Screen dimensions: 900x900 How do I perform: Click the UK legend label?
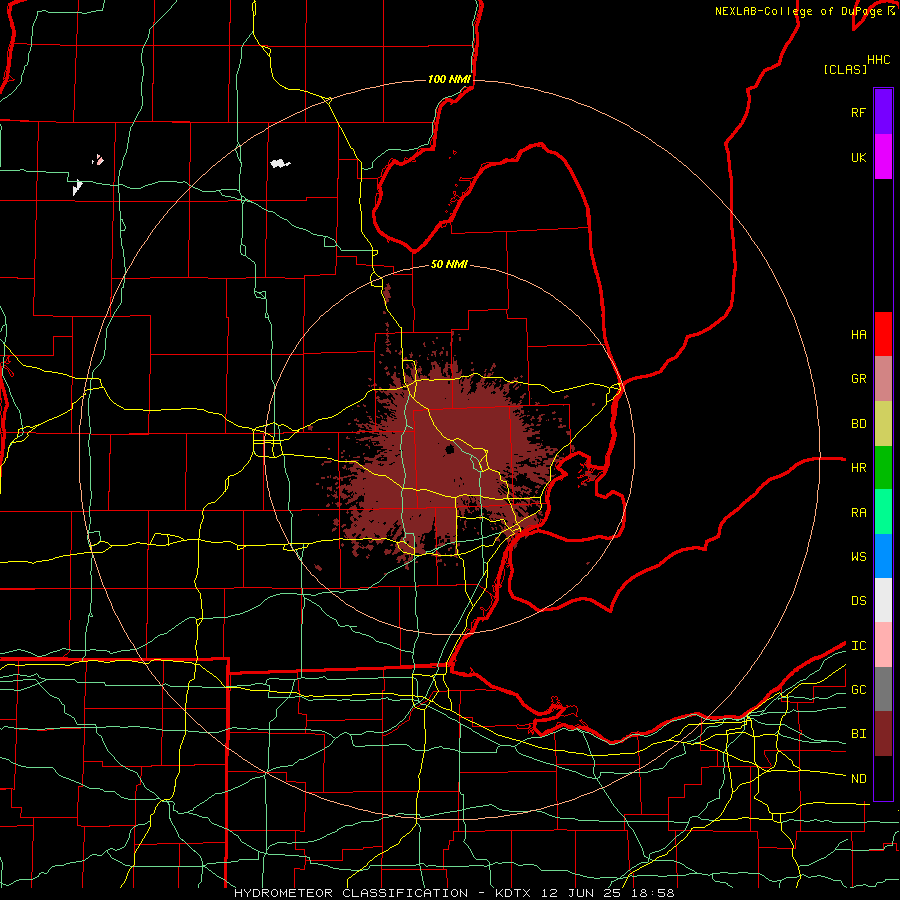click(858, 157)
